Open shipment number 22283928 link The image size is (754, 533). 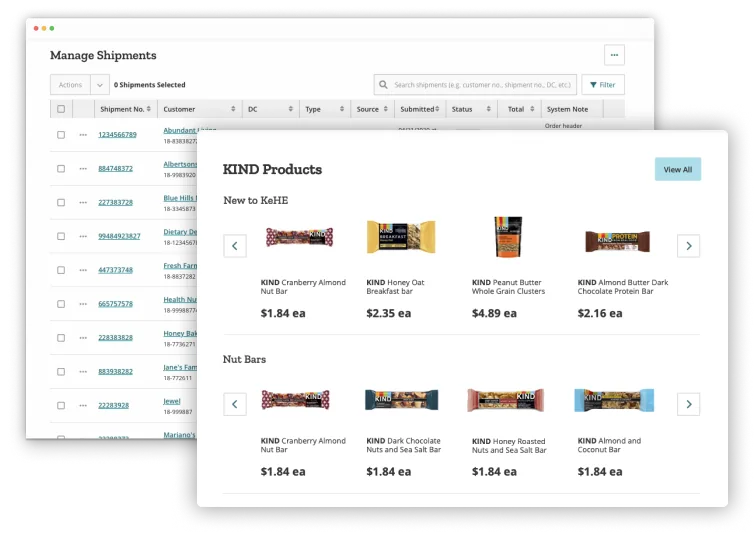(113, 406)
